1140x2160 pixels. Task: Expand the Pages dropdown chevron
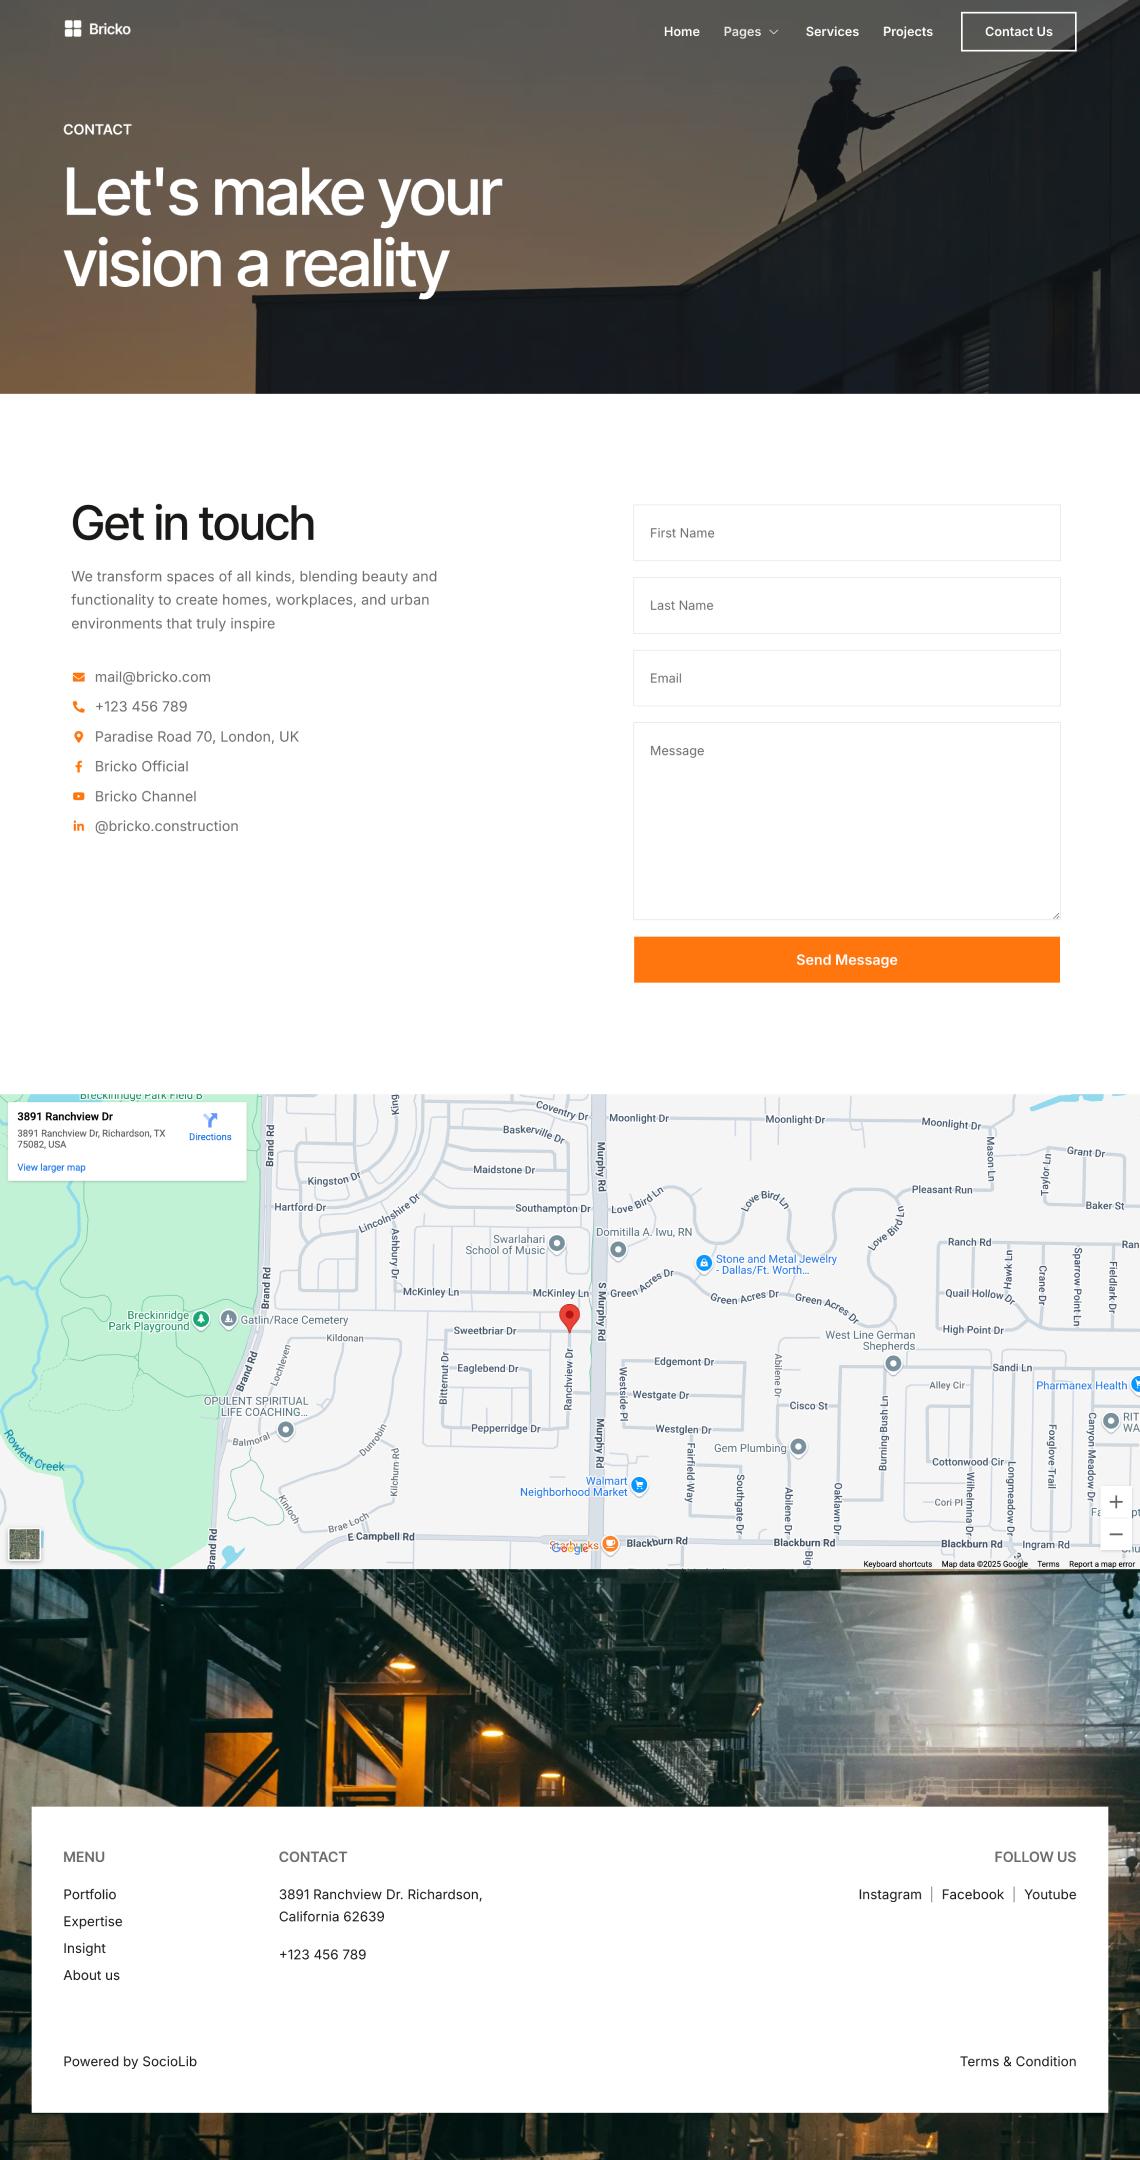coord(773,32)
